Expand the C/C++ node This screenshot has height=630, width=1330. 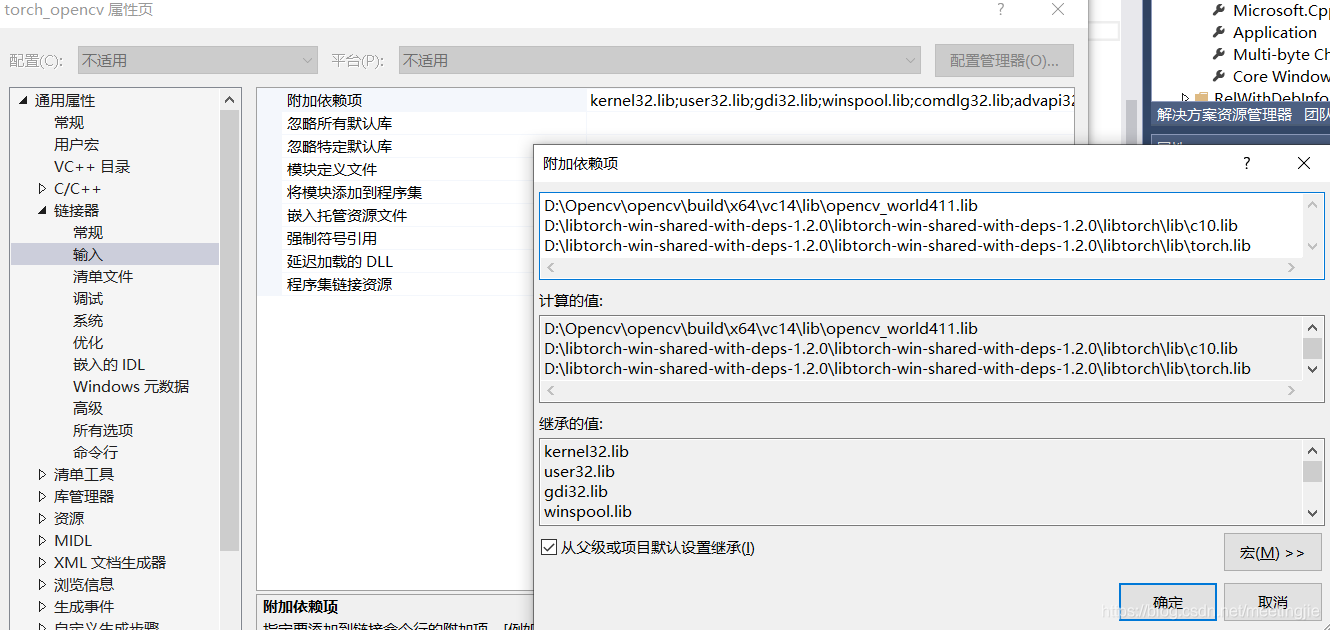42,188
